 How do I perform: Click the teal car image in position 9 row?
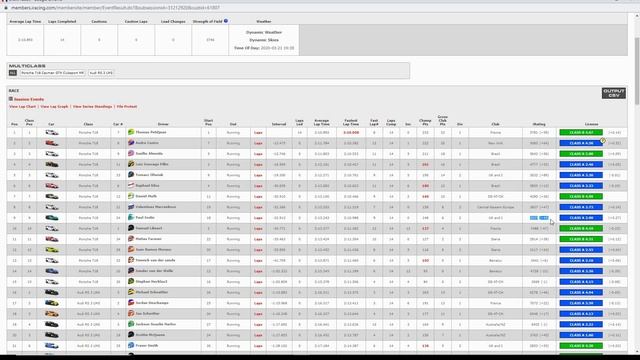(51, 218)
